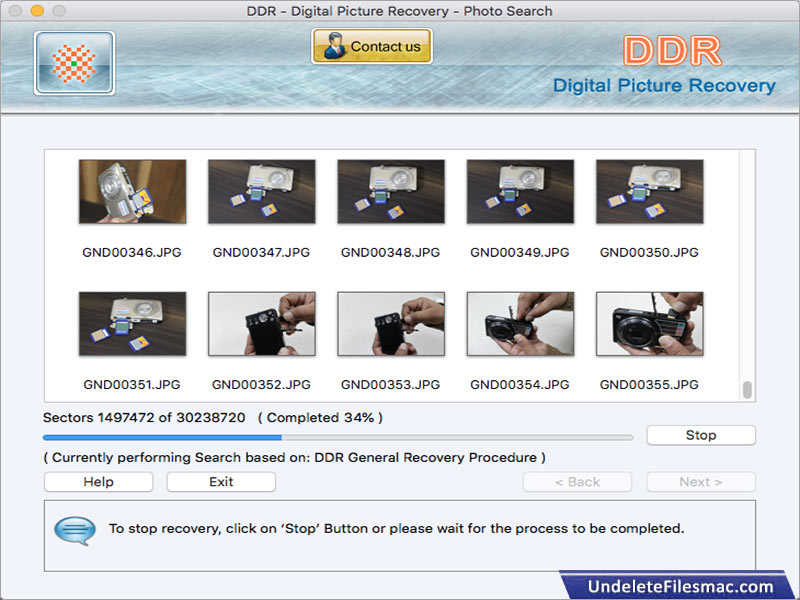This screenshot has height=600, width=800.
Task: Click the Next navigation button
Action: pos(700,481)
